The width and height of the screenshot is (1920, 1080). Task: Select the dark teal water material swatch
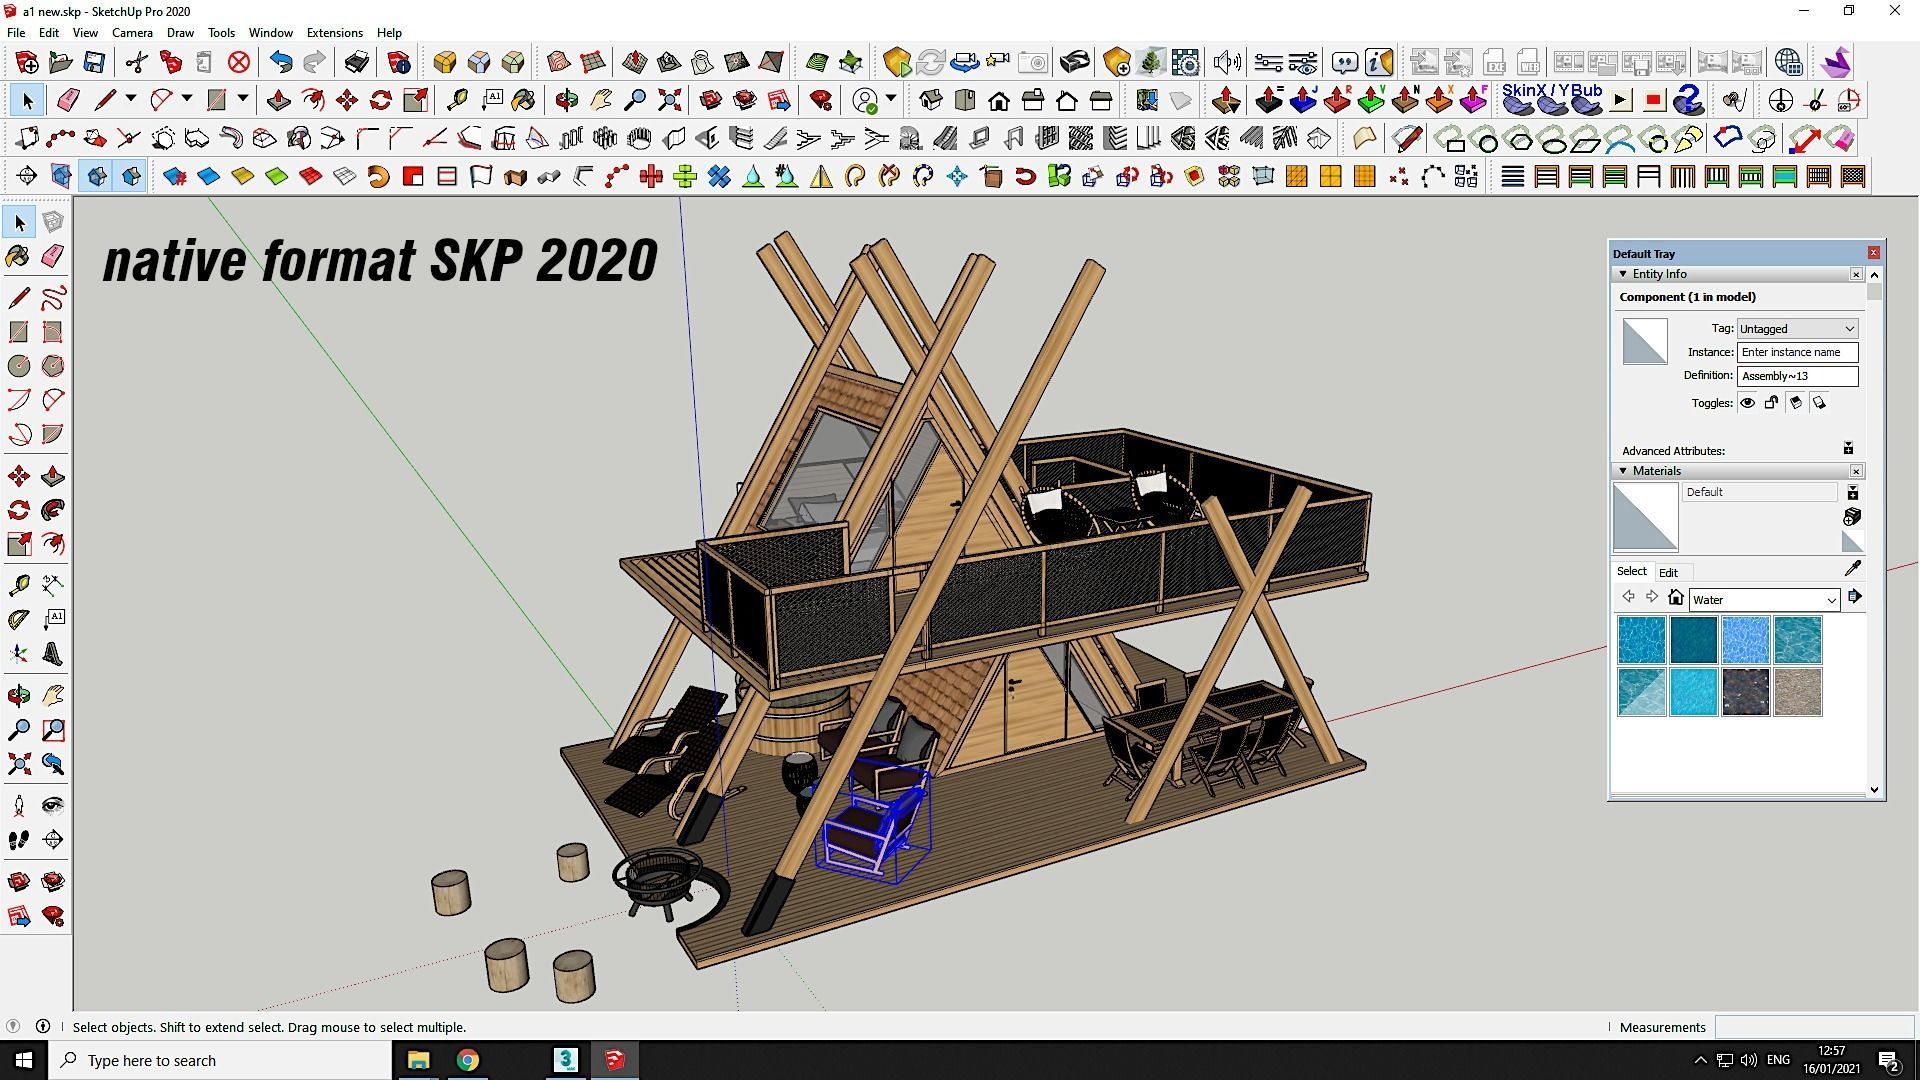[1694, 640]
